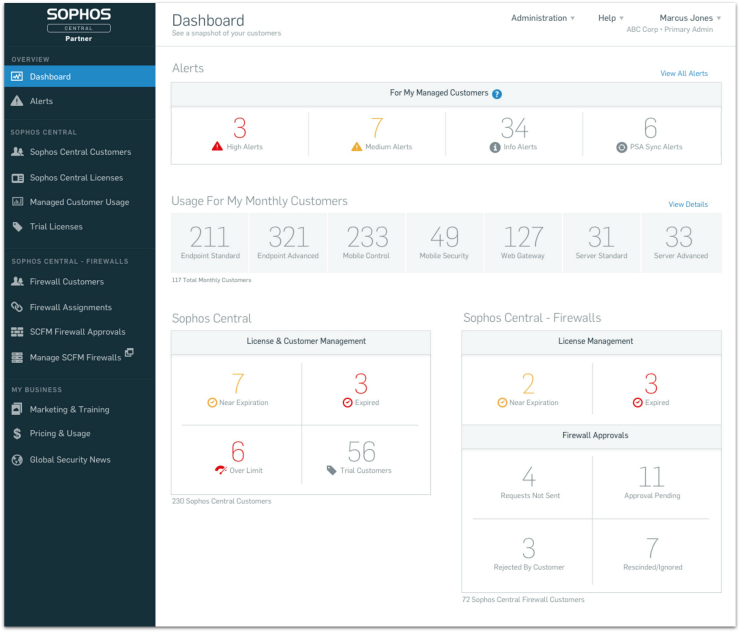Open Sophos Central Licenses page

coord(80,178)
